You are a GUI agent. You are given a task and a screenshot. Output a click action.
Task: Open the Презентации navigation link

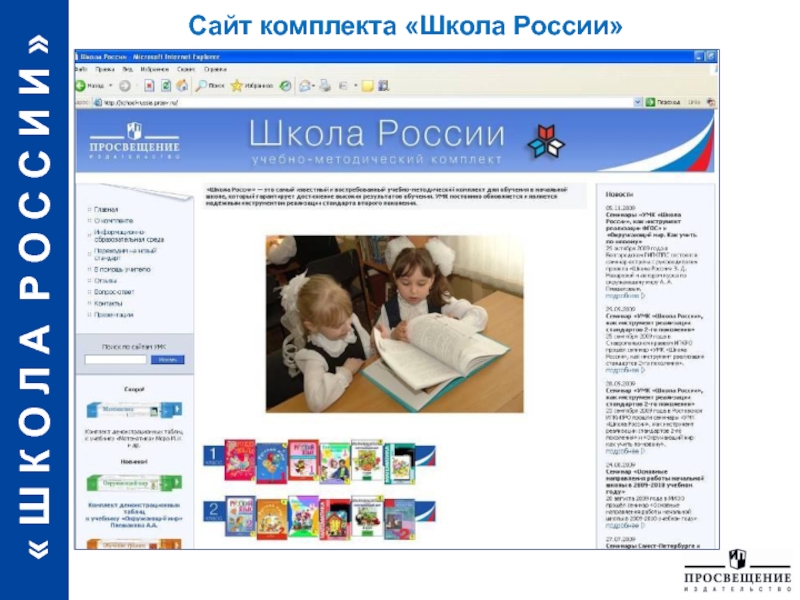tap(114, 315)
